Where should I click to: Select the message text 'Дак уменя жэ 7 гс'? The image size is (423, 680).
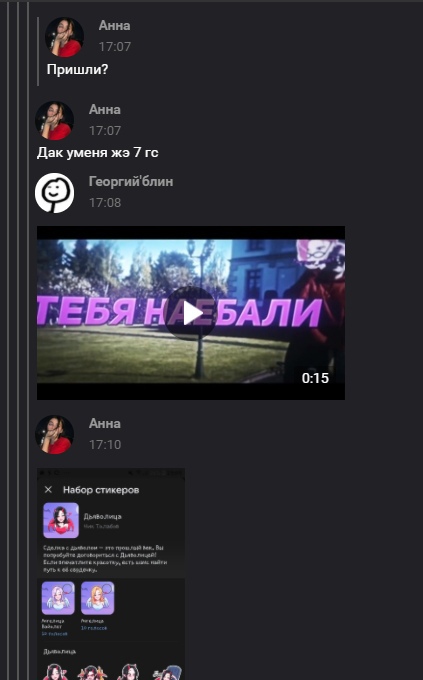98,153
